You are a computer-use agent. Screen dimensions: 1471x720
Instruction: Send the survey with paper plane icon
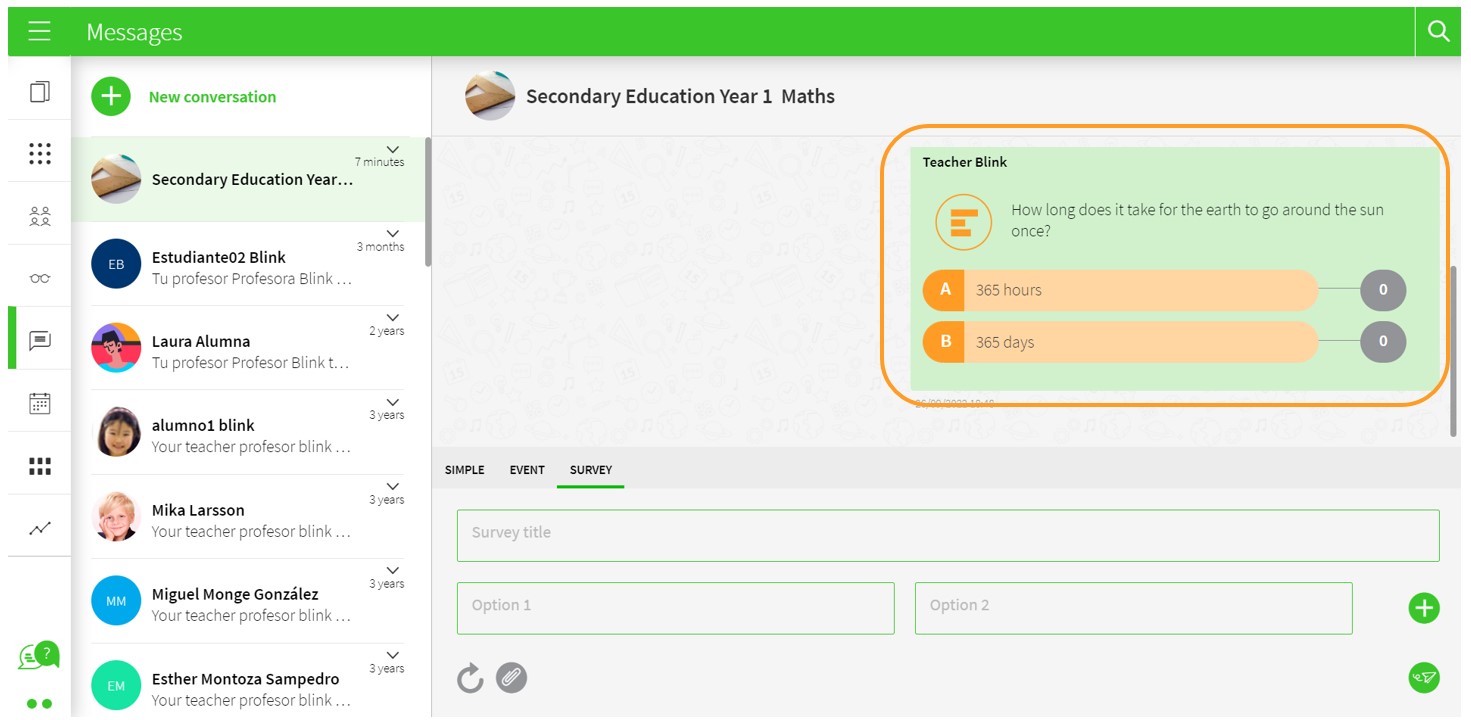click(x=1423, y=678)
